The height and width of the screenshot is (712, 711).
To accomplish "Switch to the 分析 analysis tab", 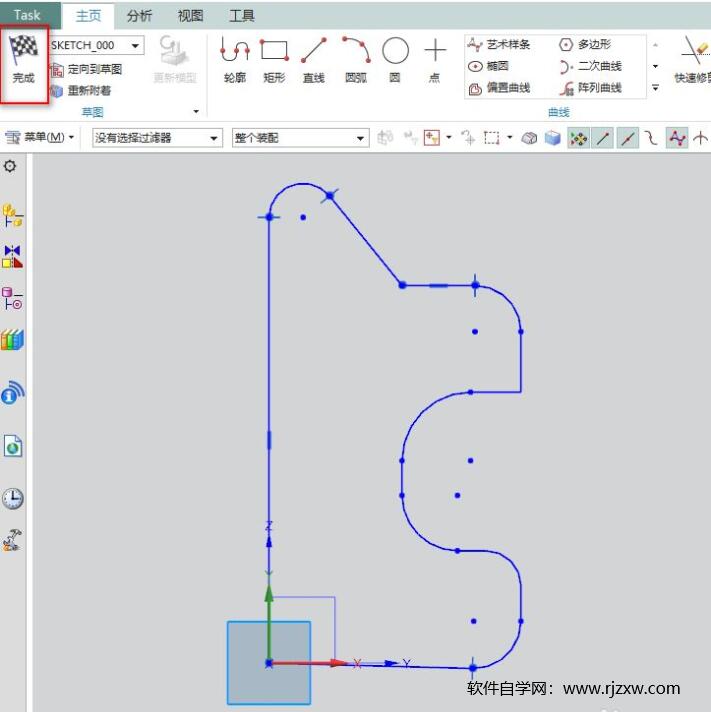I will (139, 16).
